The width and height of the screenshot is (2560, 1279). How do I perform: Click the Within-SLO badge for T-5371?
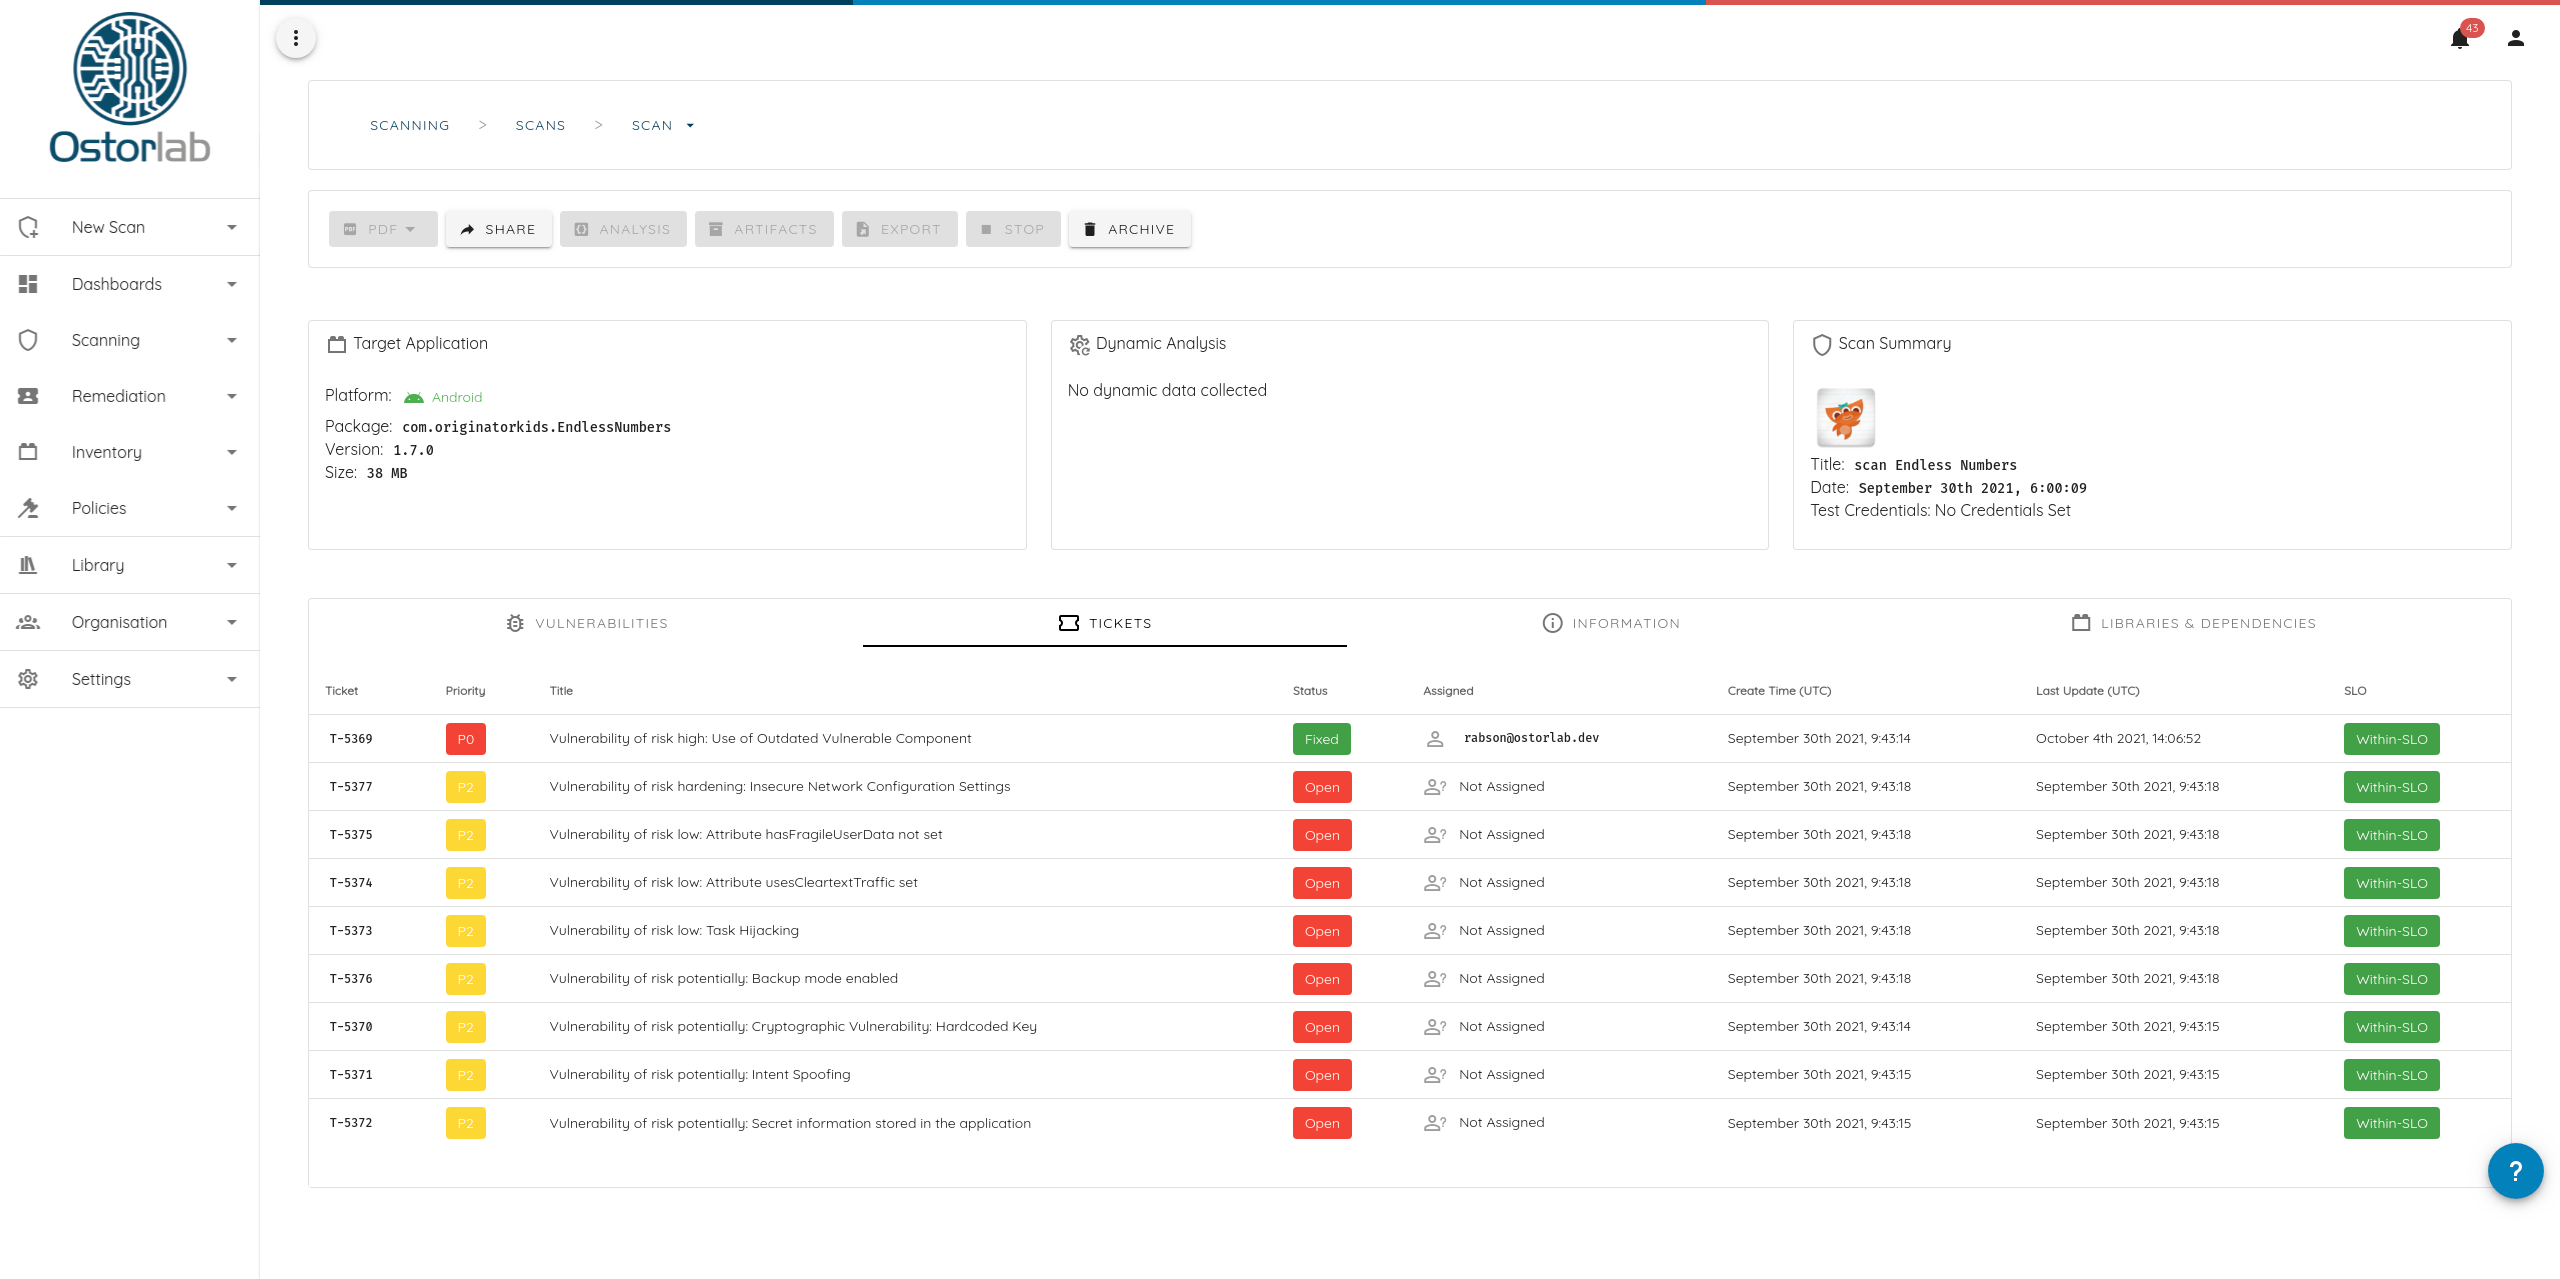click(2392, 1075)
